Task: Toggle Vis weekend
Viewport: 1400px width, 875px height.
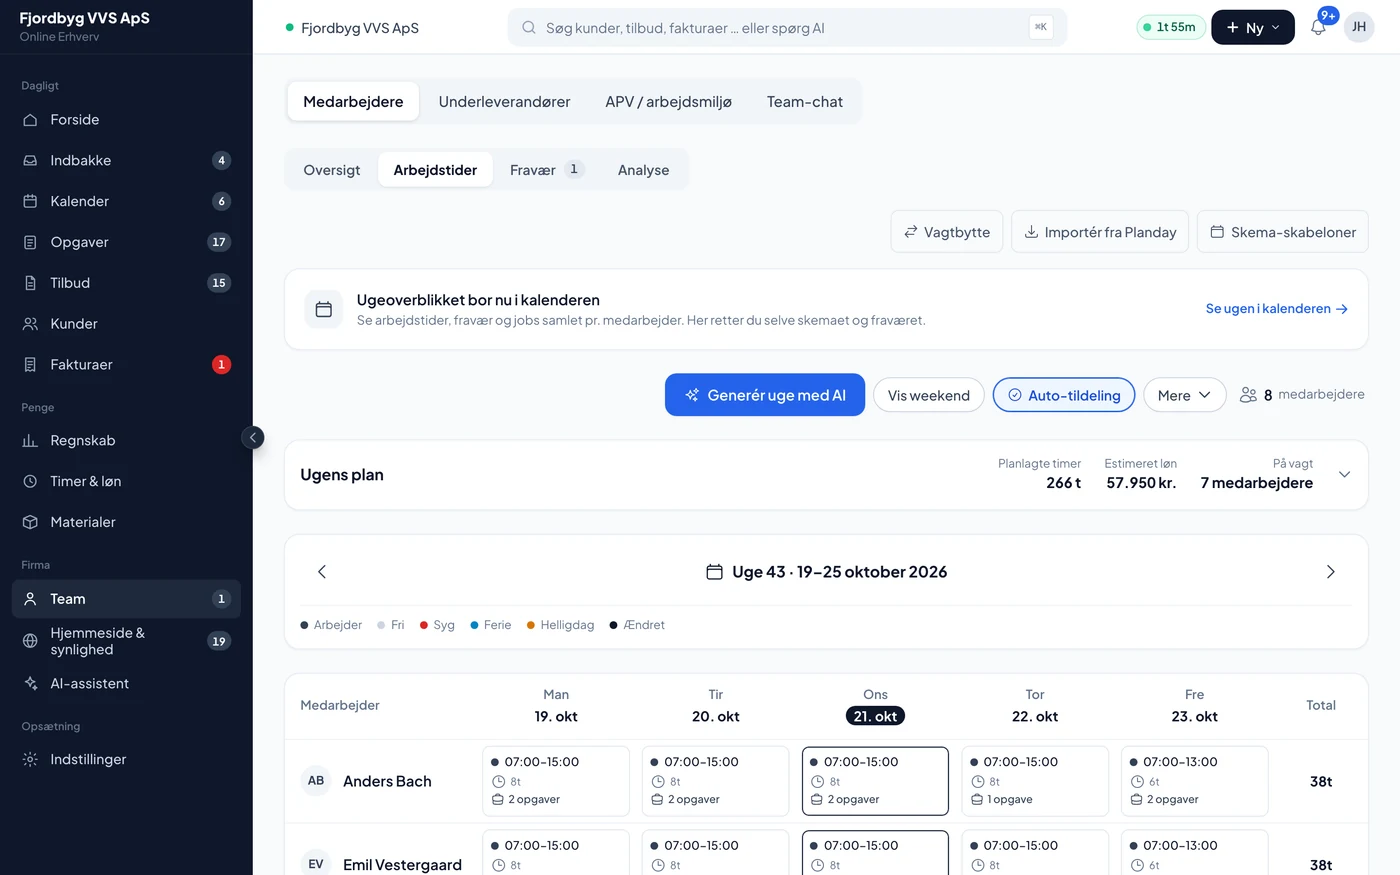Action: (x=929, y=395)
